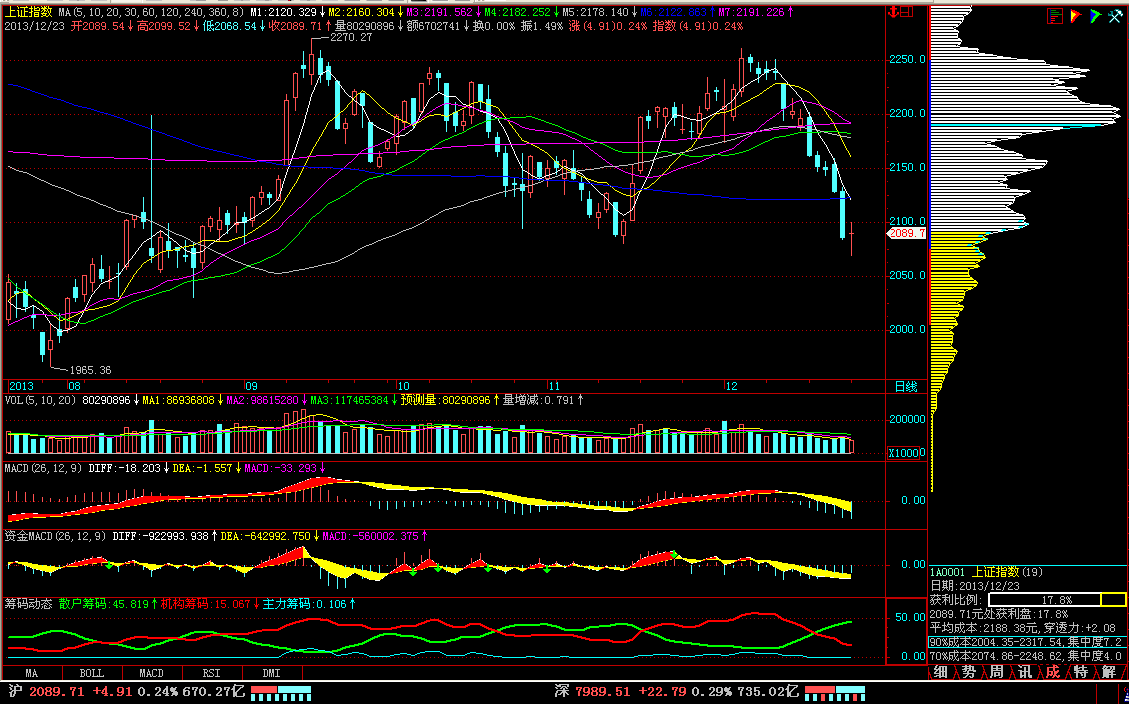The image size is (1129, 704).
Task: Click the Shenzhen red-cyan market breadth bar
Action: tap(835, 693)
